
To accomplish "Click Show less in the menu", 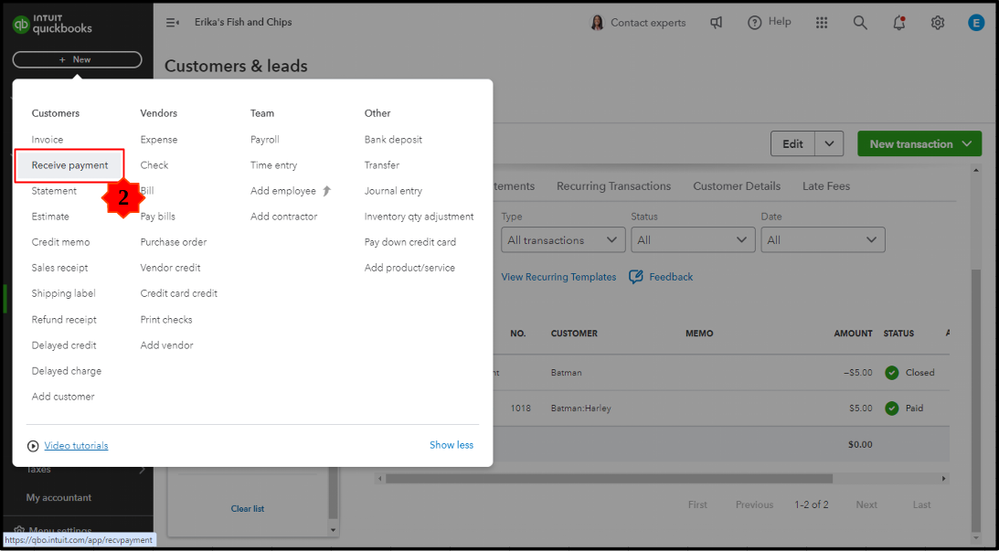I will click(451, 445).
